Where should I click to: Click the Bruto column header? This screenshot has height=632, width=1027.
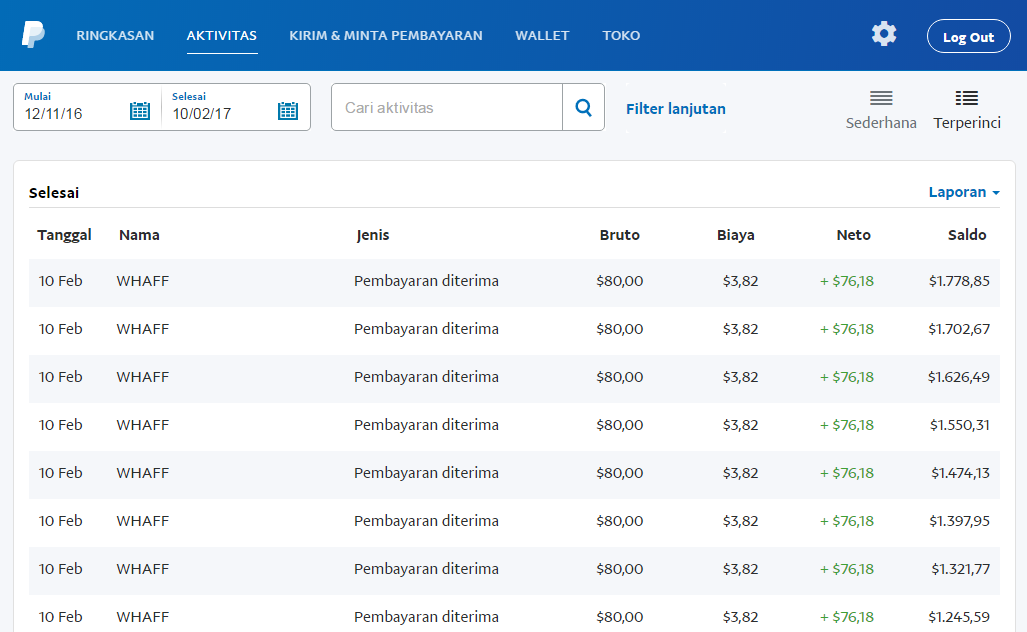620,235
